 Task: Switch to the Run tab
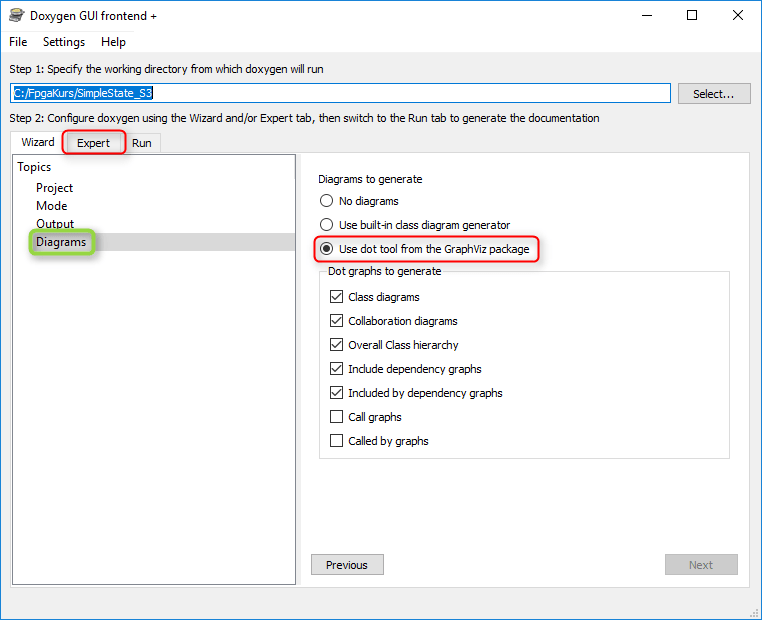(142, 143)
